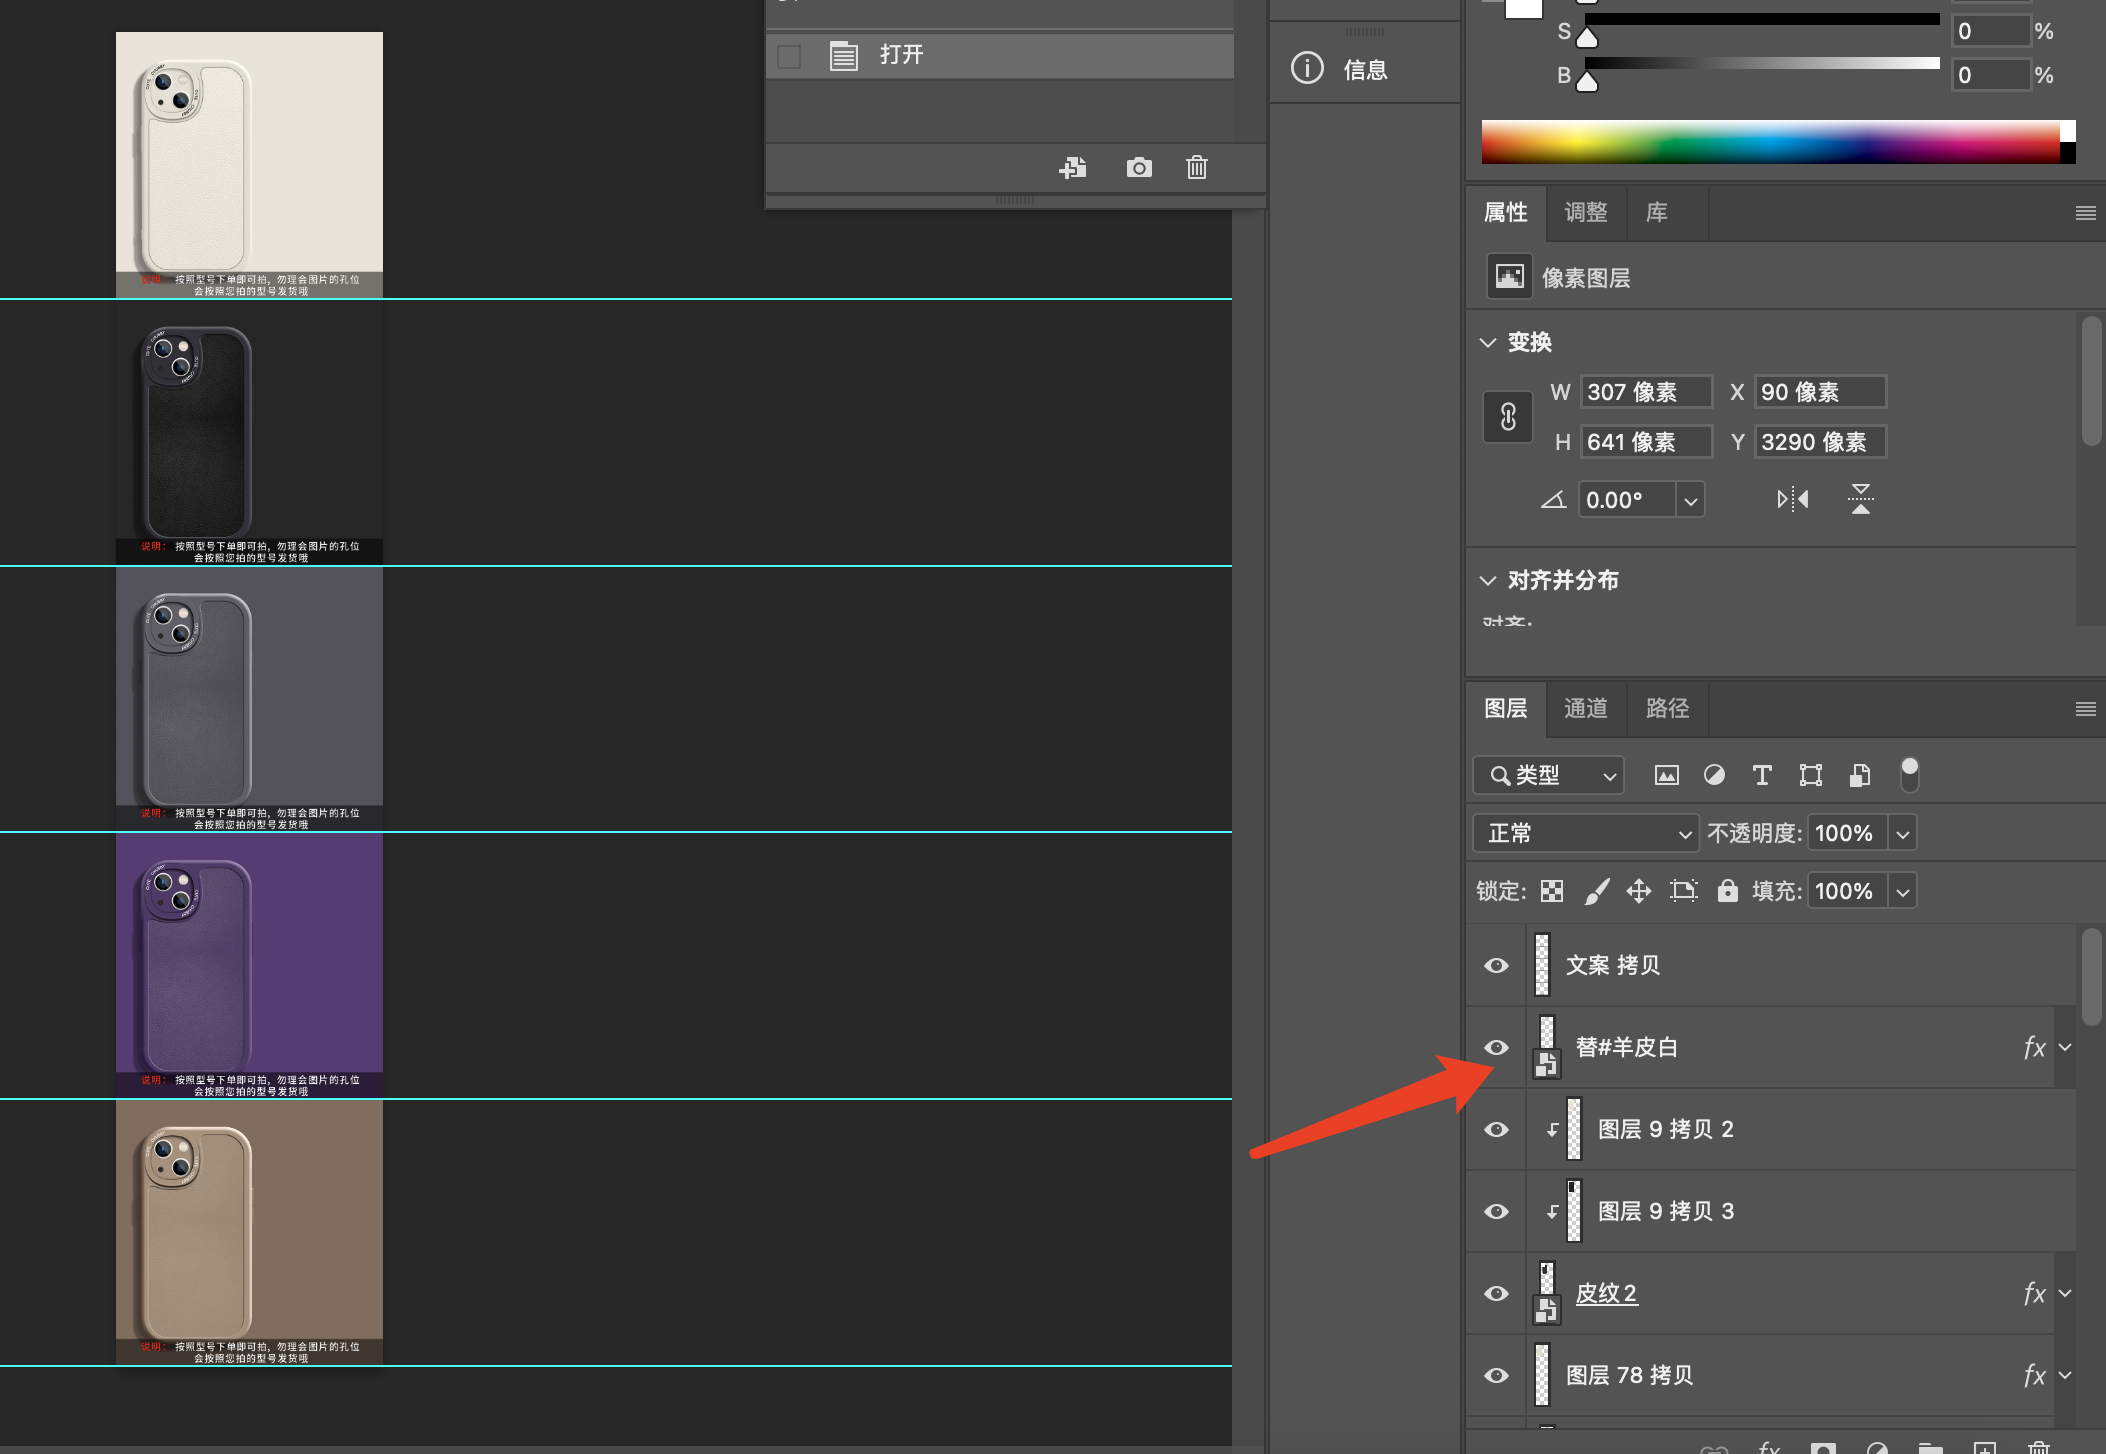Toggle the checkbox beside 打开 history state
Image resolution: width=2106 pixels, height=1454 pixels.
pyautogui.click(x=789, y=56)
